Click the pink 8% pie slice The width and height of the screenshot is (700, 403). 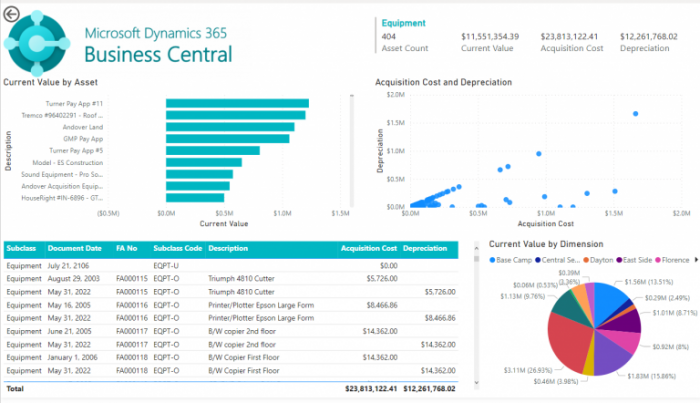click(x=625, y=340)
